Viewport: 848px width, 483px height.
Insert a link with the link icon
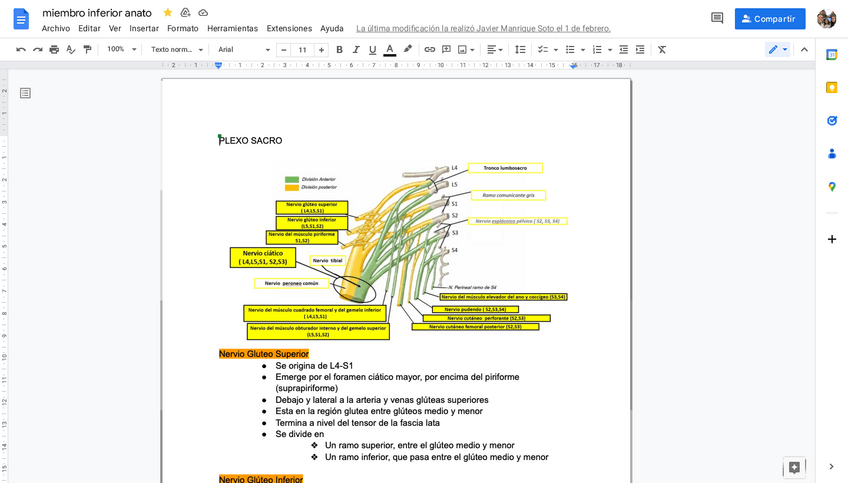pyautogui.click(x=429, y=49)
